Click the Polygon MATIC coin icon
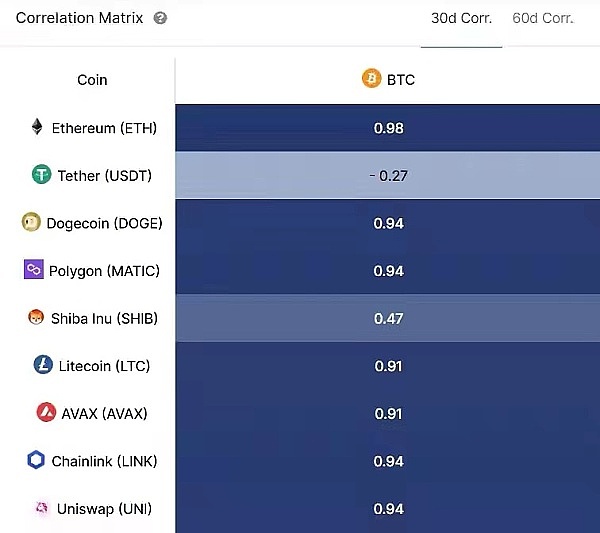600x533 pixels. pyautogui.click(x=33, y=270)
